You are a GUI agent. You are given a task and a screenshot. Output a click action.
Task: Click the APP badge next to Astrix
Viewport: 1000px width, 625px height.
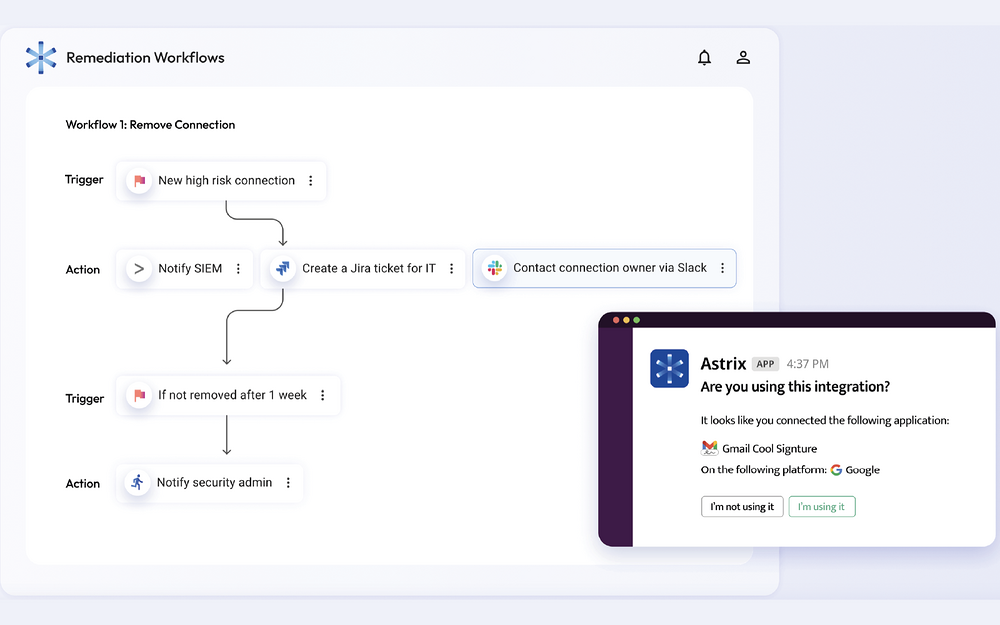pyautogui.click(x=765, y=364)
